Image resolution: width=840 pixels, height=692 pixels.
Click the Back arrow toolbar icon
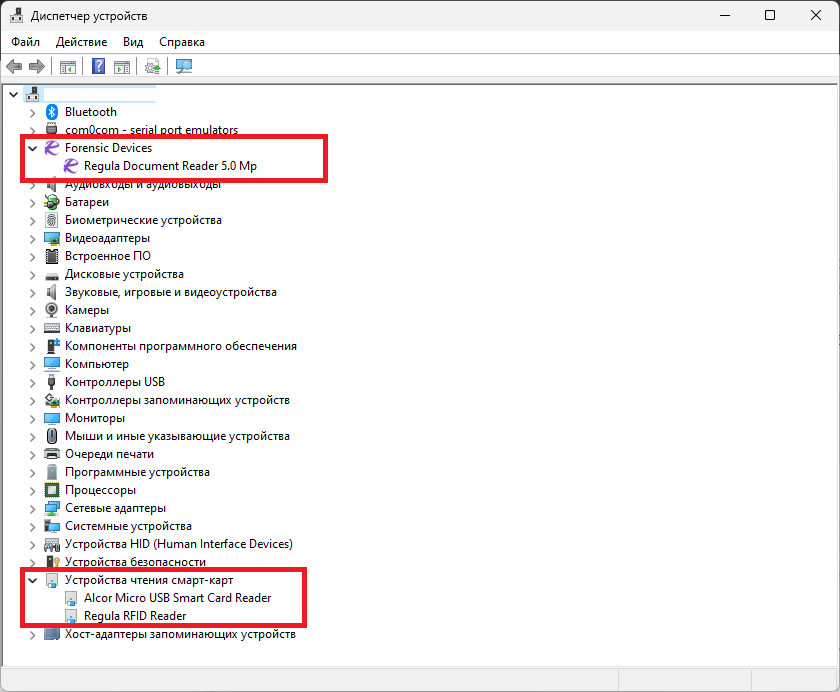(x=14, y=67)
